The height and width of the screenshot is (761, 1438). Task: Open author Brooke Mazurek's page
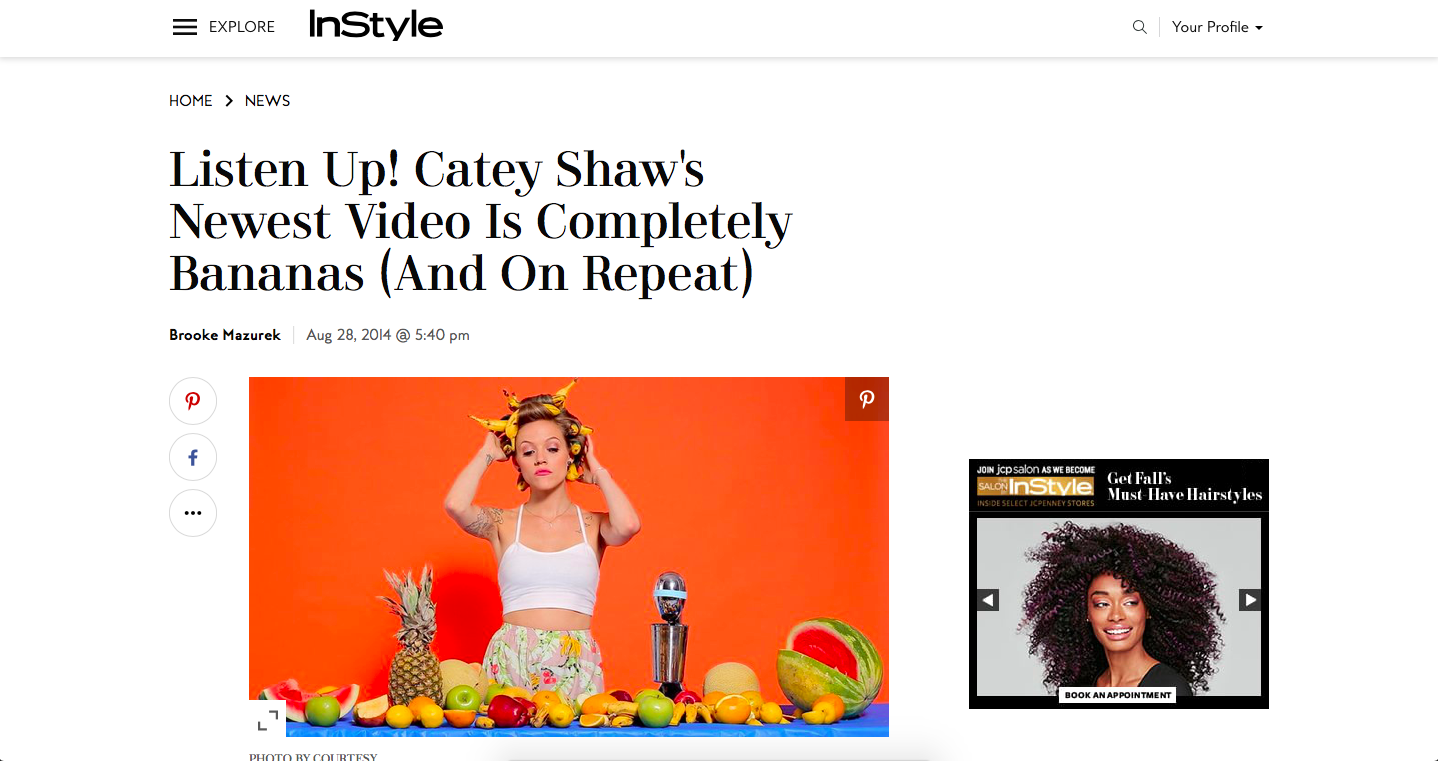coord(225,335)
